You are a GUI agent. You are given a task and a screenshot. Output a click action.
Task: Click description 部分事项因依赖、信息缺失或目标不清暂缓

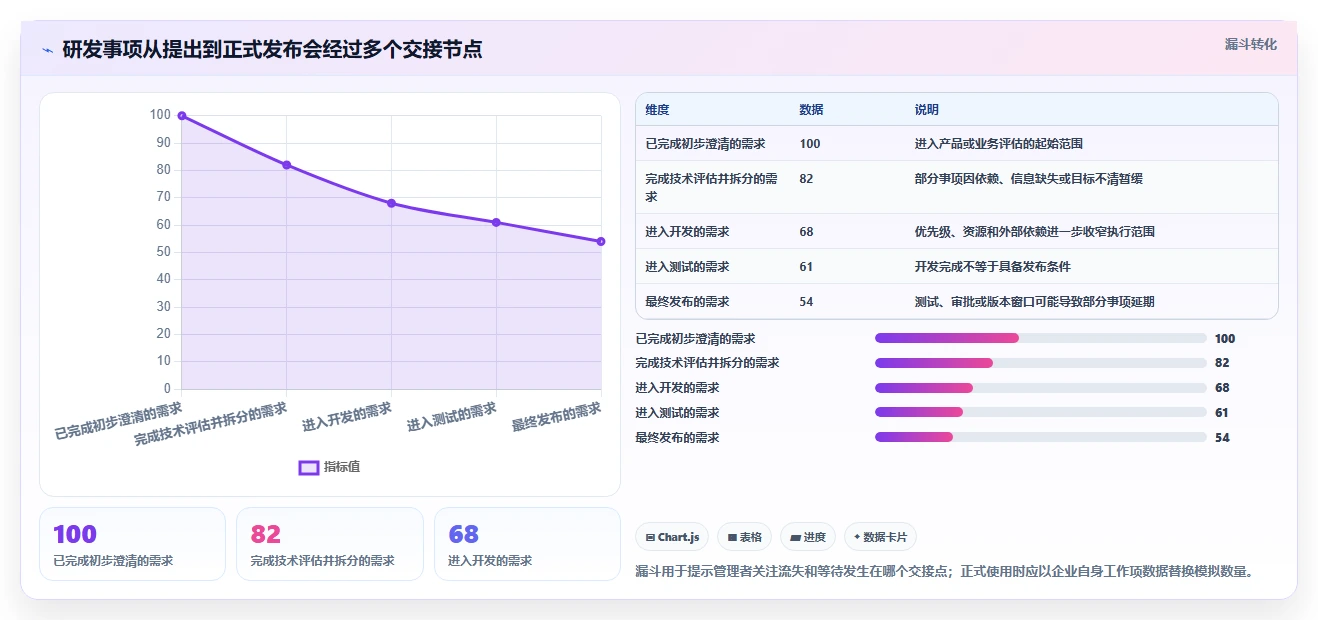tap(1028, 179)
